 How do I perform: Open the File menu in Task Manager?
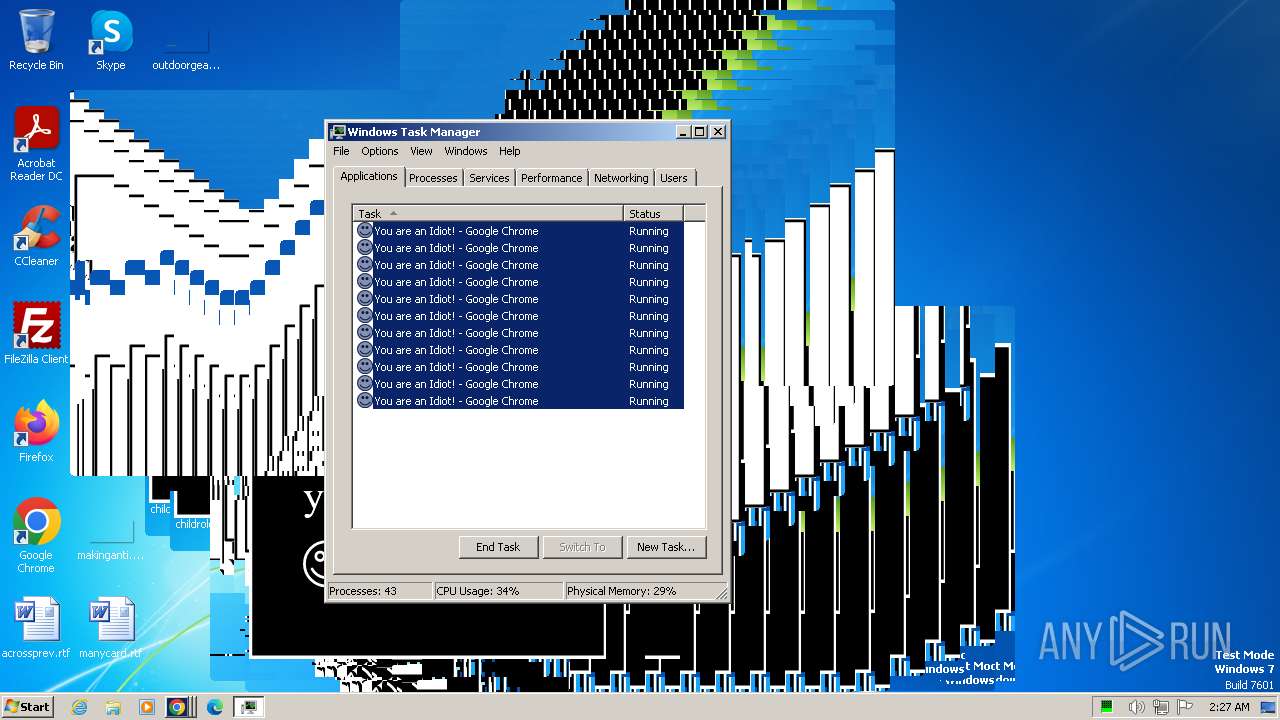(x=341, y=151)
